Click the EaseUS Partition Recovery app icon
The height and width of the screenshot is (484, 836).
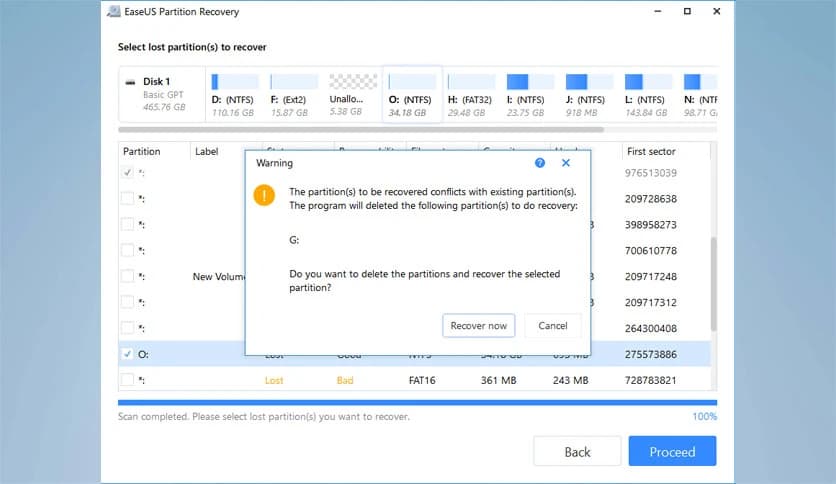coord(114,11)
